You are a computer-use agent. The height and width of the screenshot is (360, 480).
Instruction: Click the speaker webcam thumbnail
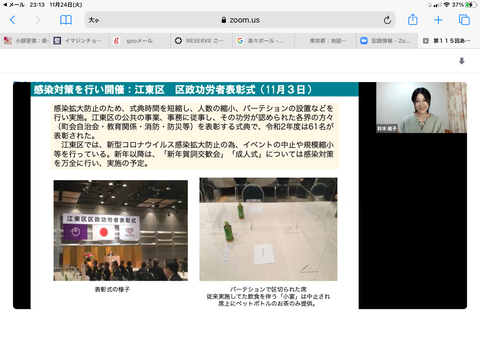[x=421, y=107]
